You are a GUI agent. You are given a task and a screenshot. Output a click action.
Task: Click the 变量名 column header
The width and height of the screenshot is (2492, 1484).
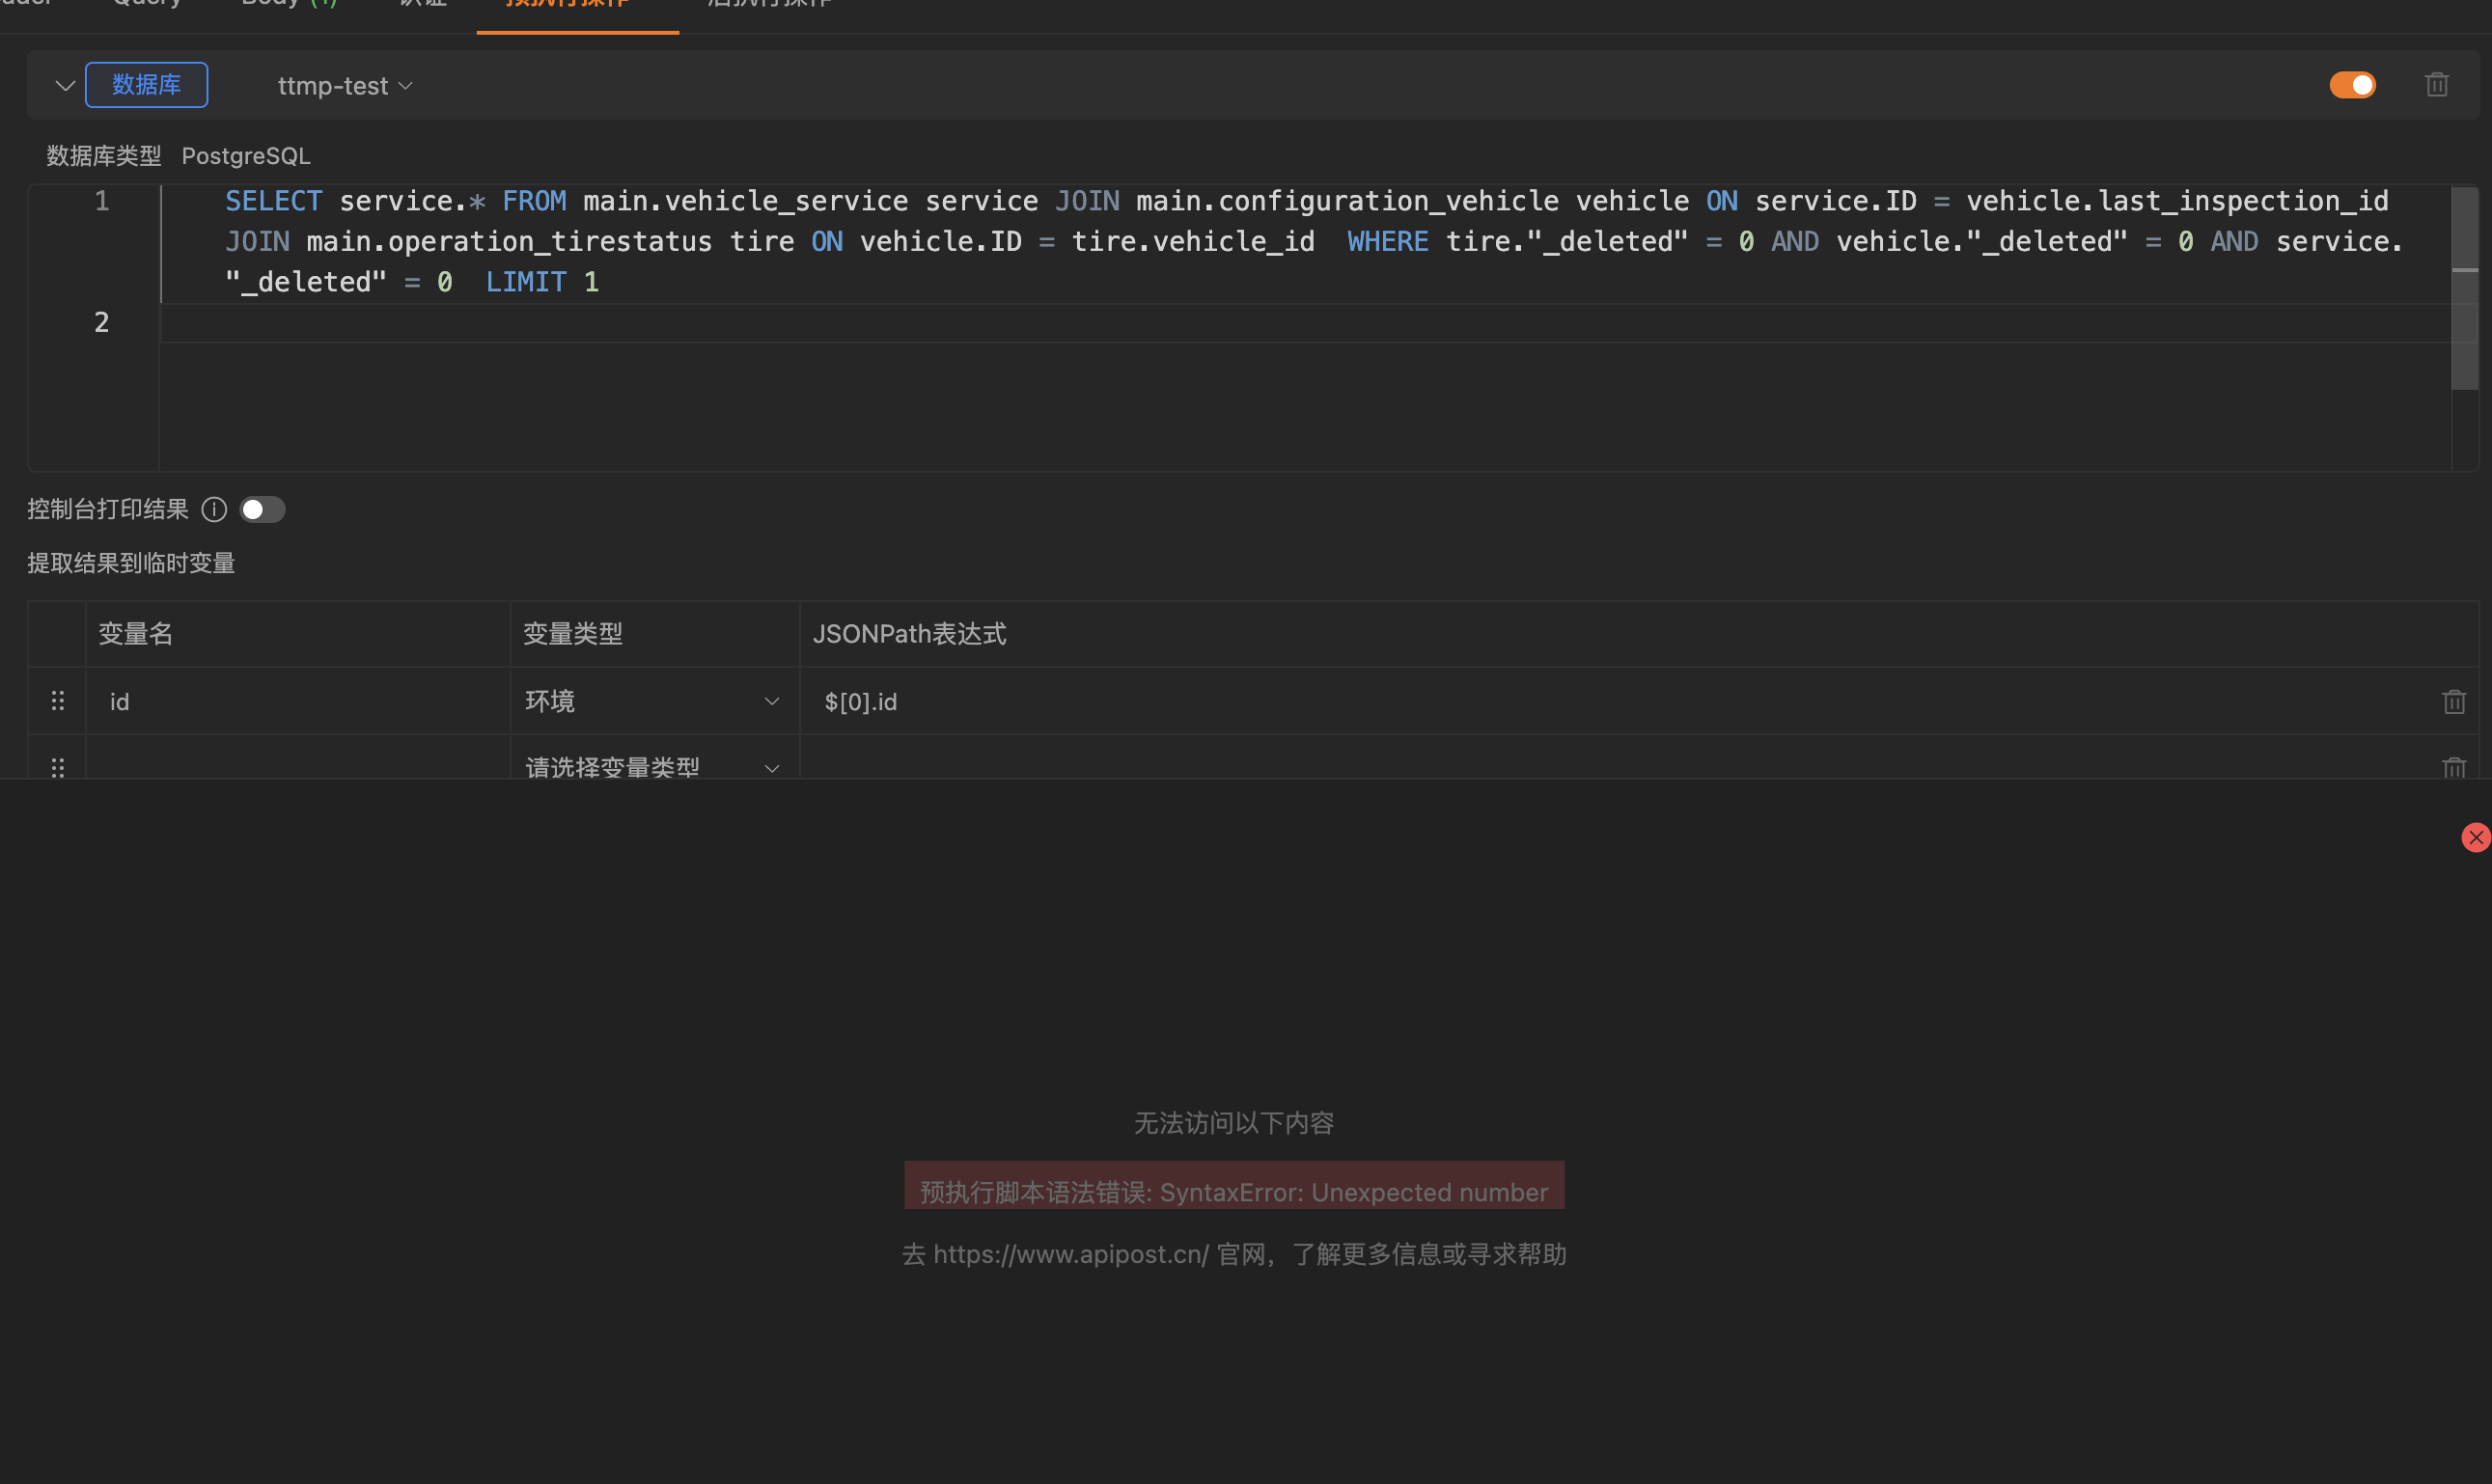[136, 634]
